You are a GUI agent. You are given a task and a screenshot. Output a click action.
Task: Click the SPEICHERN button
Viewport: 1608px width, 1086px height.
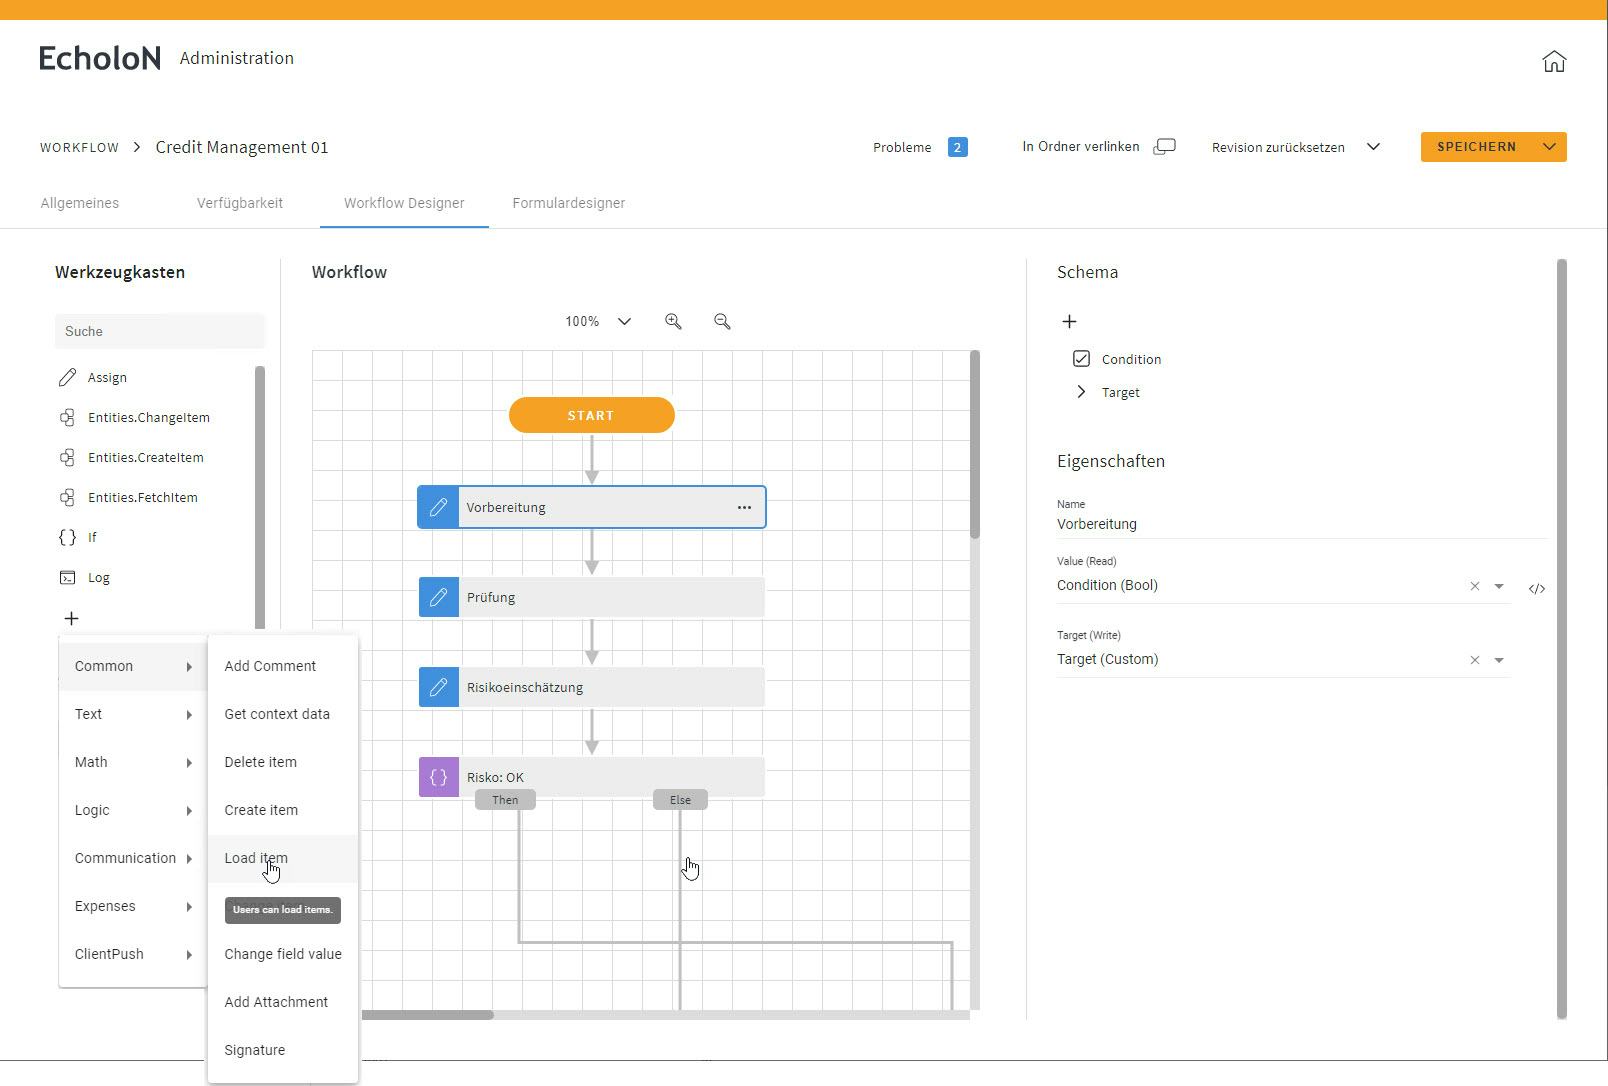(x=1477, y=147)
